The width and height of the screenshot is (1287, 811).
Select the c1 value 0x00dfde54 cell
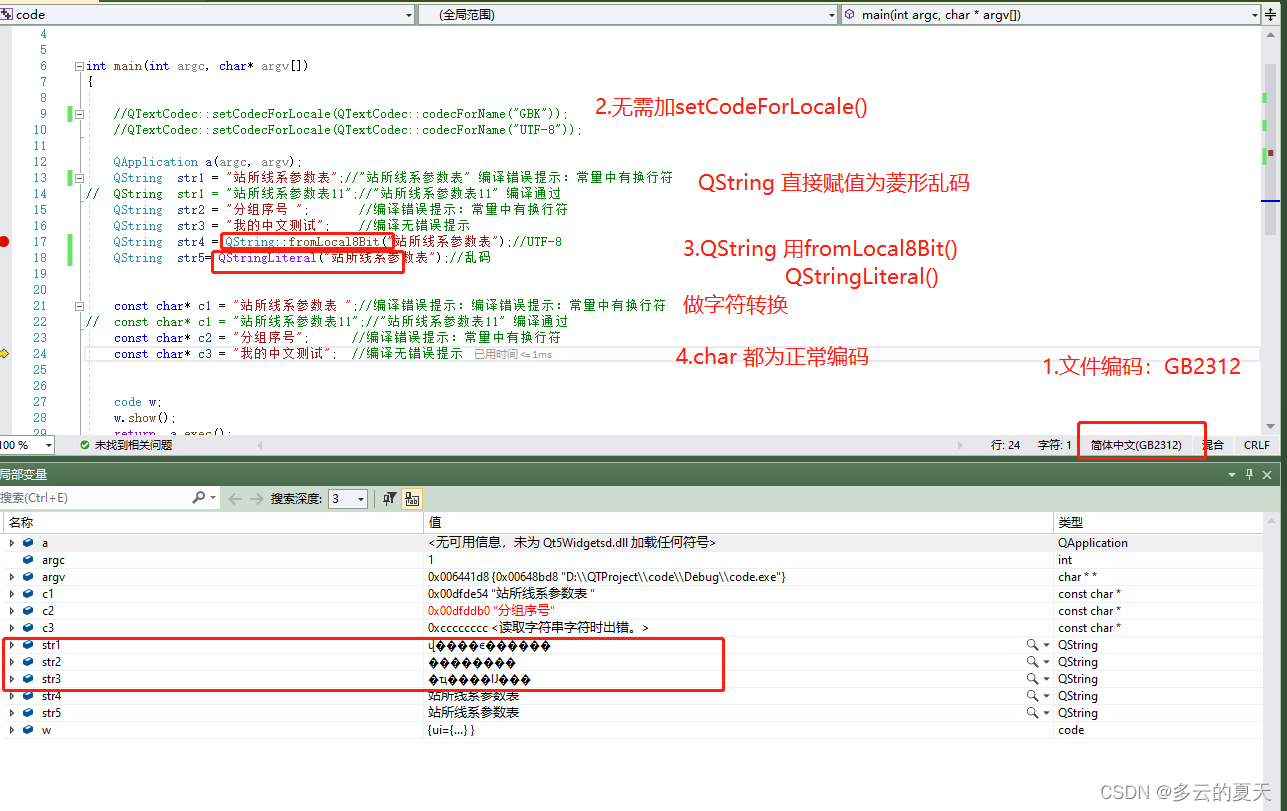point(511,594)
